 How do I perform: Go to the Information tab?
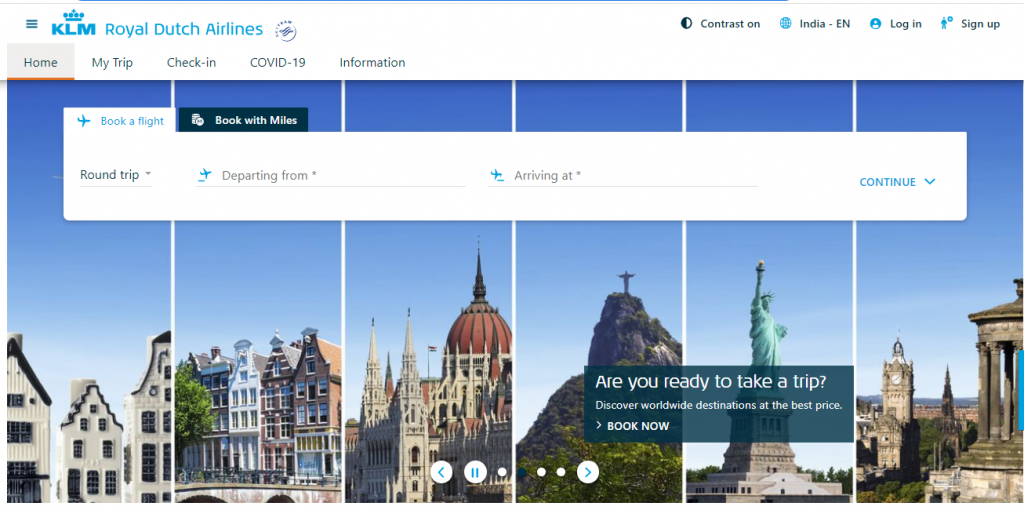pos(372,62)
